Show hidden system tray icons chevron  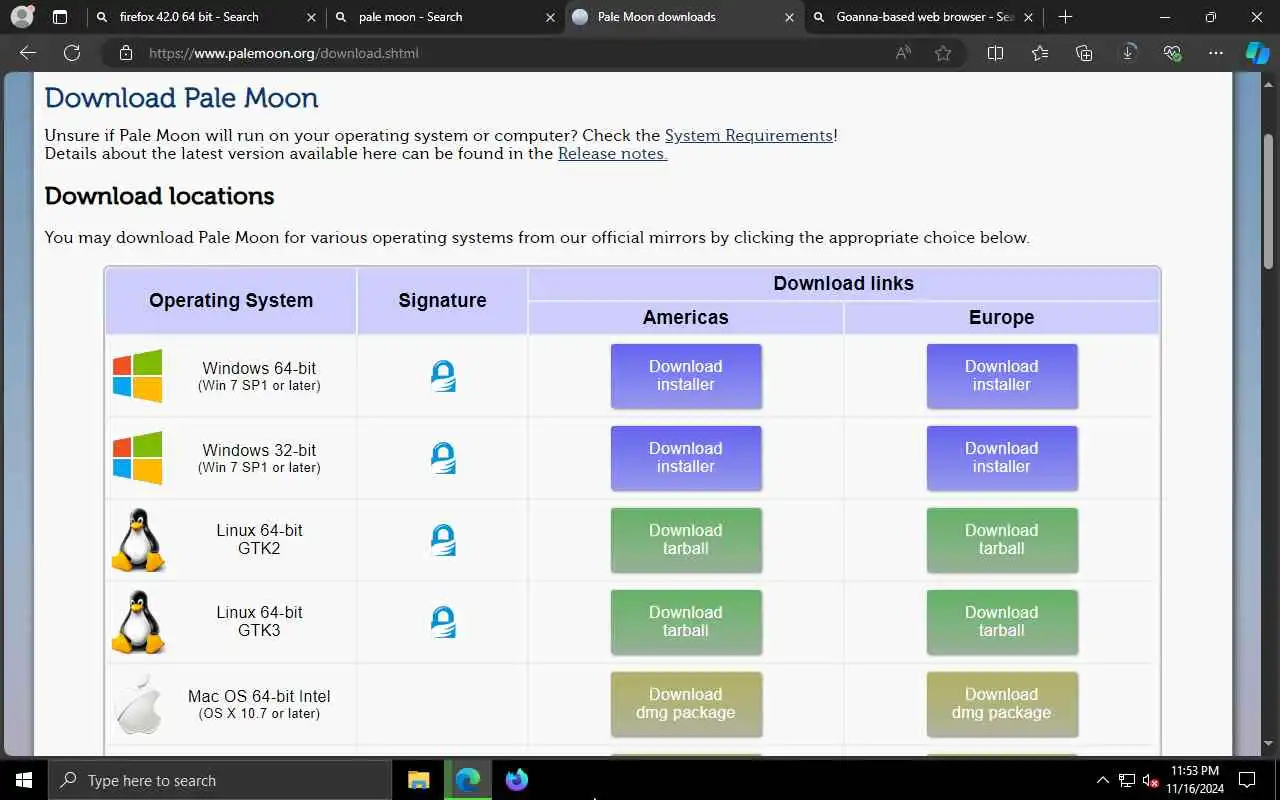1103,780
